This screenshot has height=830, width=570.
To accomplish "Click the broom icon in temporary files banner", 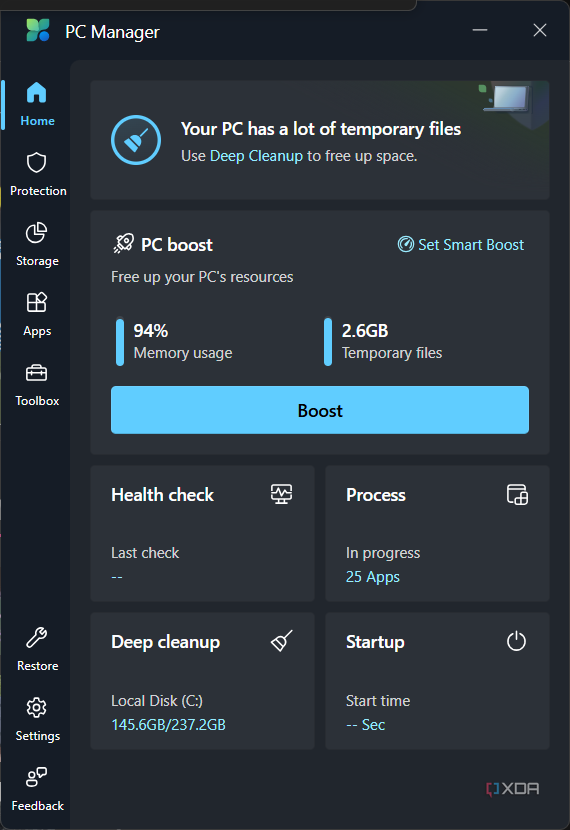I will click(136, 140).
